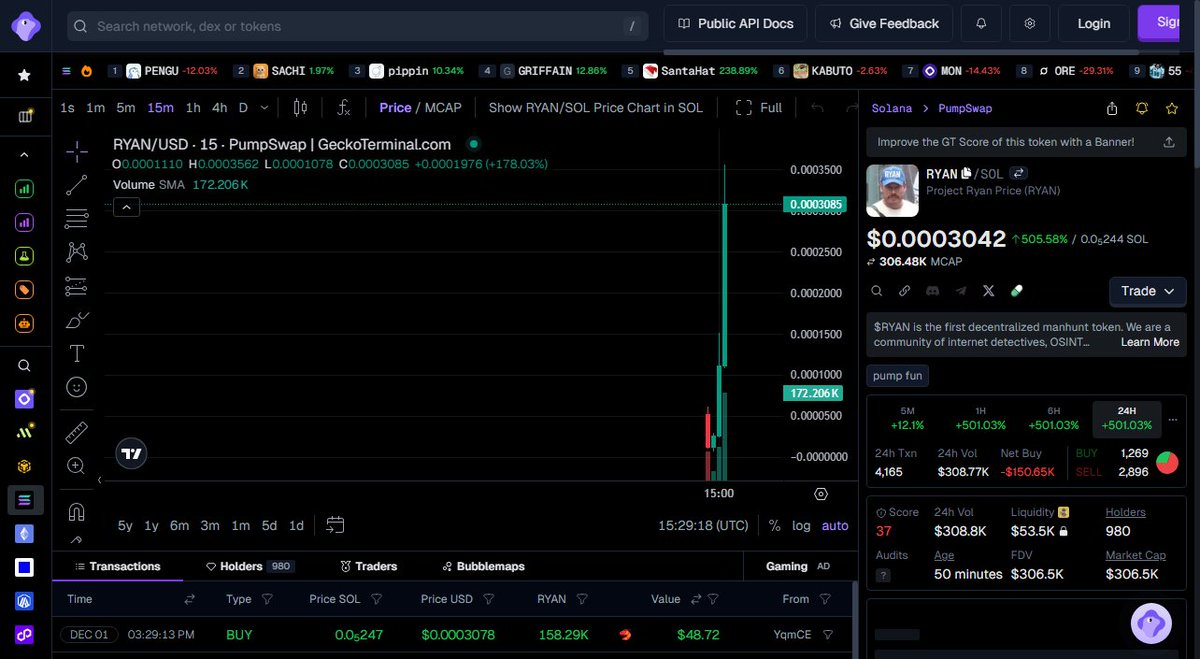Open the Price SOL column filter
The width and height of the screenshot is (1200, 659).
click(377, 599)
